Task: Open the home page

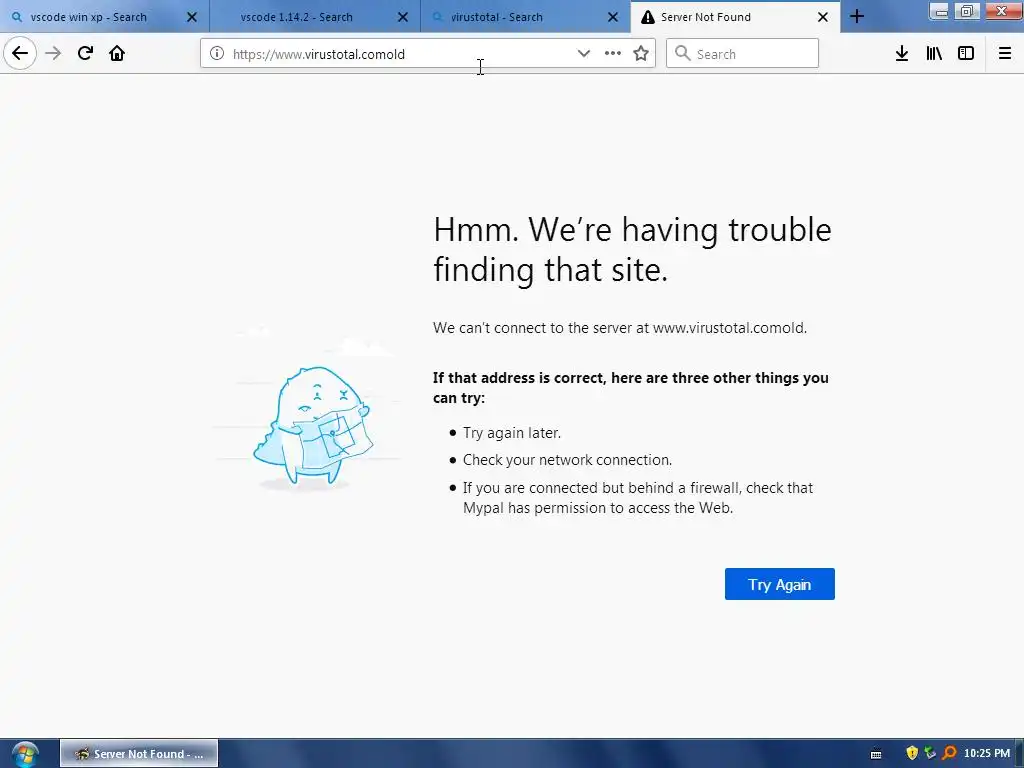Action: pyautogui.click(x=117, y=54)
